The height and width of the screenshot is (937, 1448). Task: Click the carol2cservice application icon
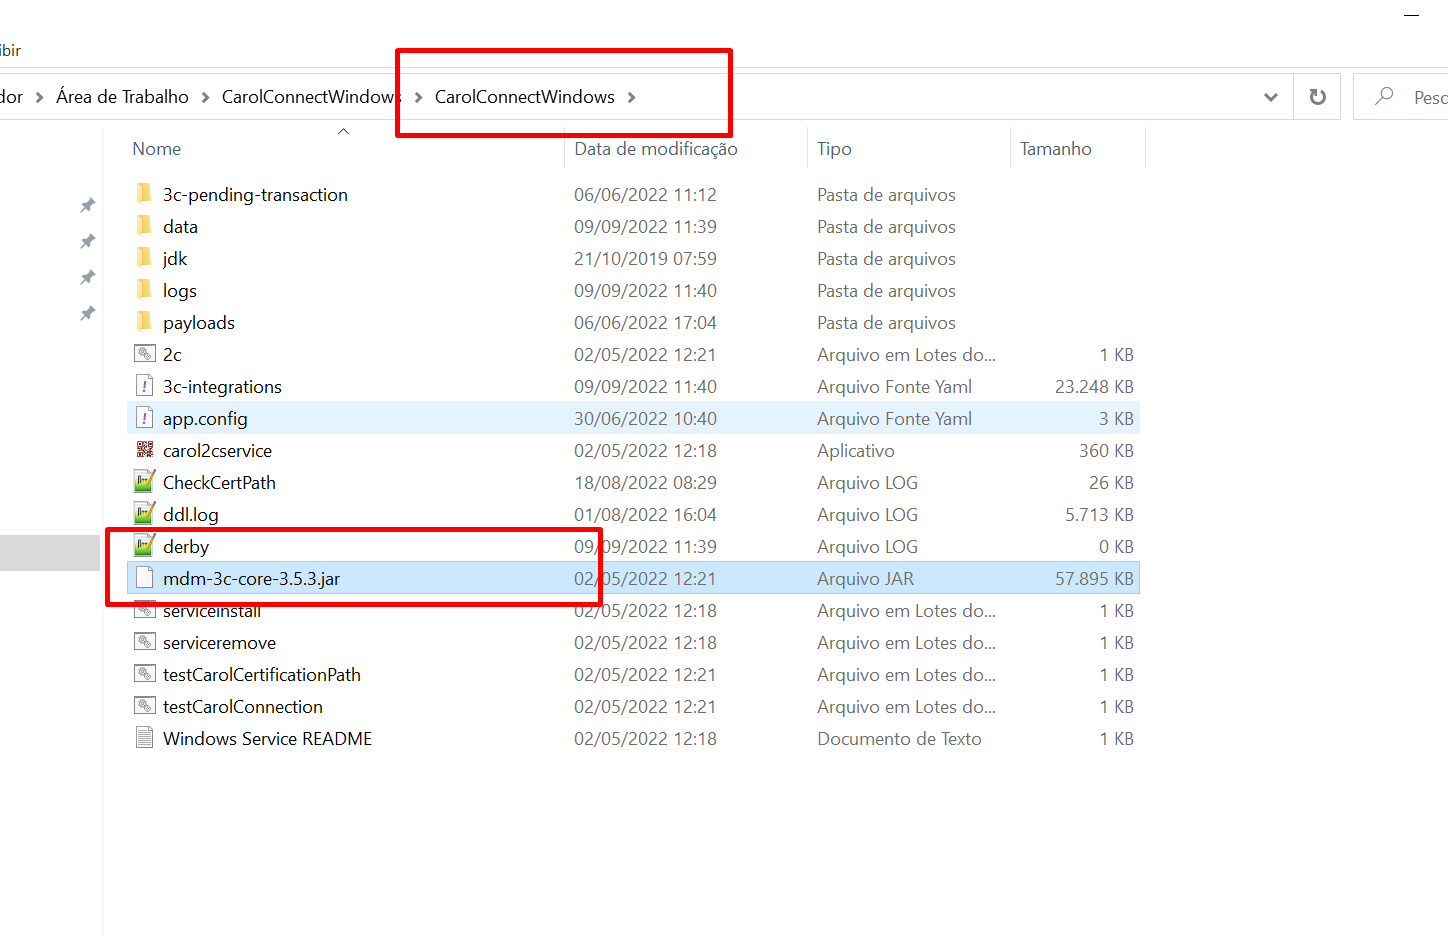(x=145, y=449)
